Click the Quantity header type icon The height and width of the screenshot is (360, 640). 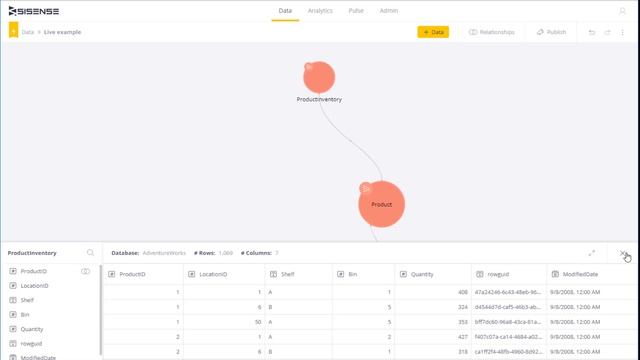click(x=403, y=274)
